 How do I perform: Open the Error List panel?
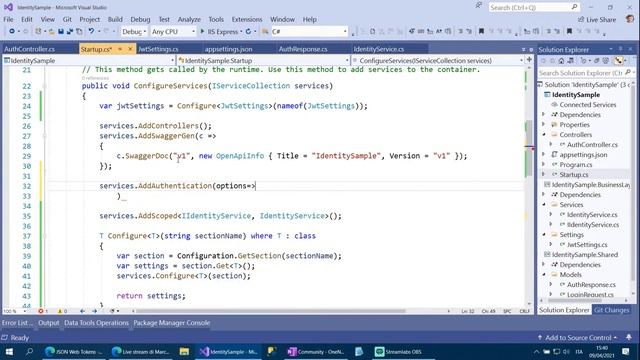pos(16,323)
